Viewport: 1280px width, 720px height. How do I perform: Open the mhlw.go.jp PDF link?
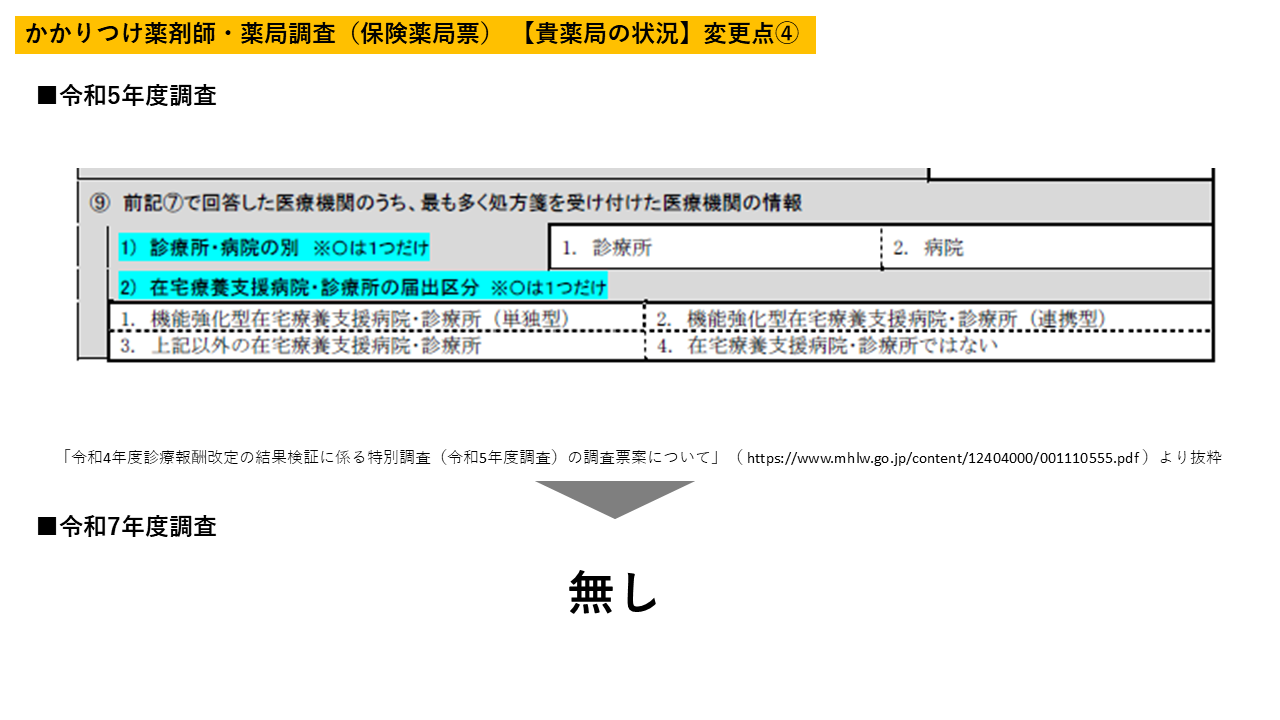[943, 458]
